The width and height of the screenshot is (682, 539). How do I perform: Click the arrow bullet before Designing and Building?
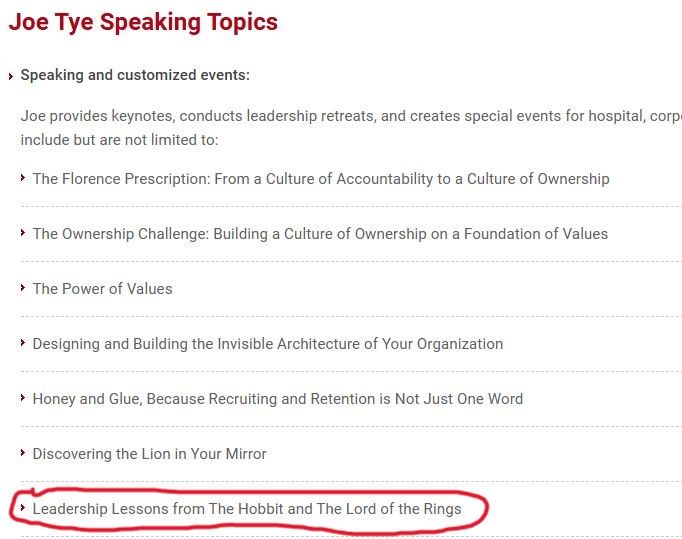click(23, 342)
